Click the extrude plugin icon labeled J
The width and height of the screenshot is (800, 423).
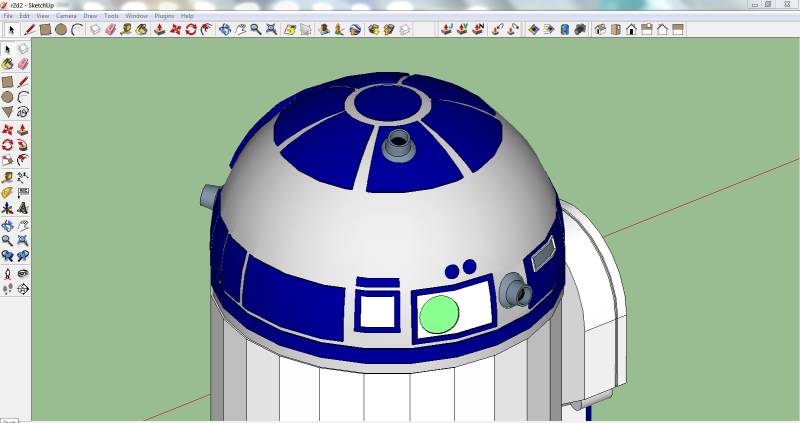pyautogui.click(x=447, y=29)
